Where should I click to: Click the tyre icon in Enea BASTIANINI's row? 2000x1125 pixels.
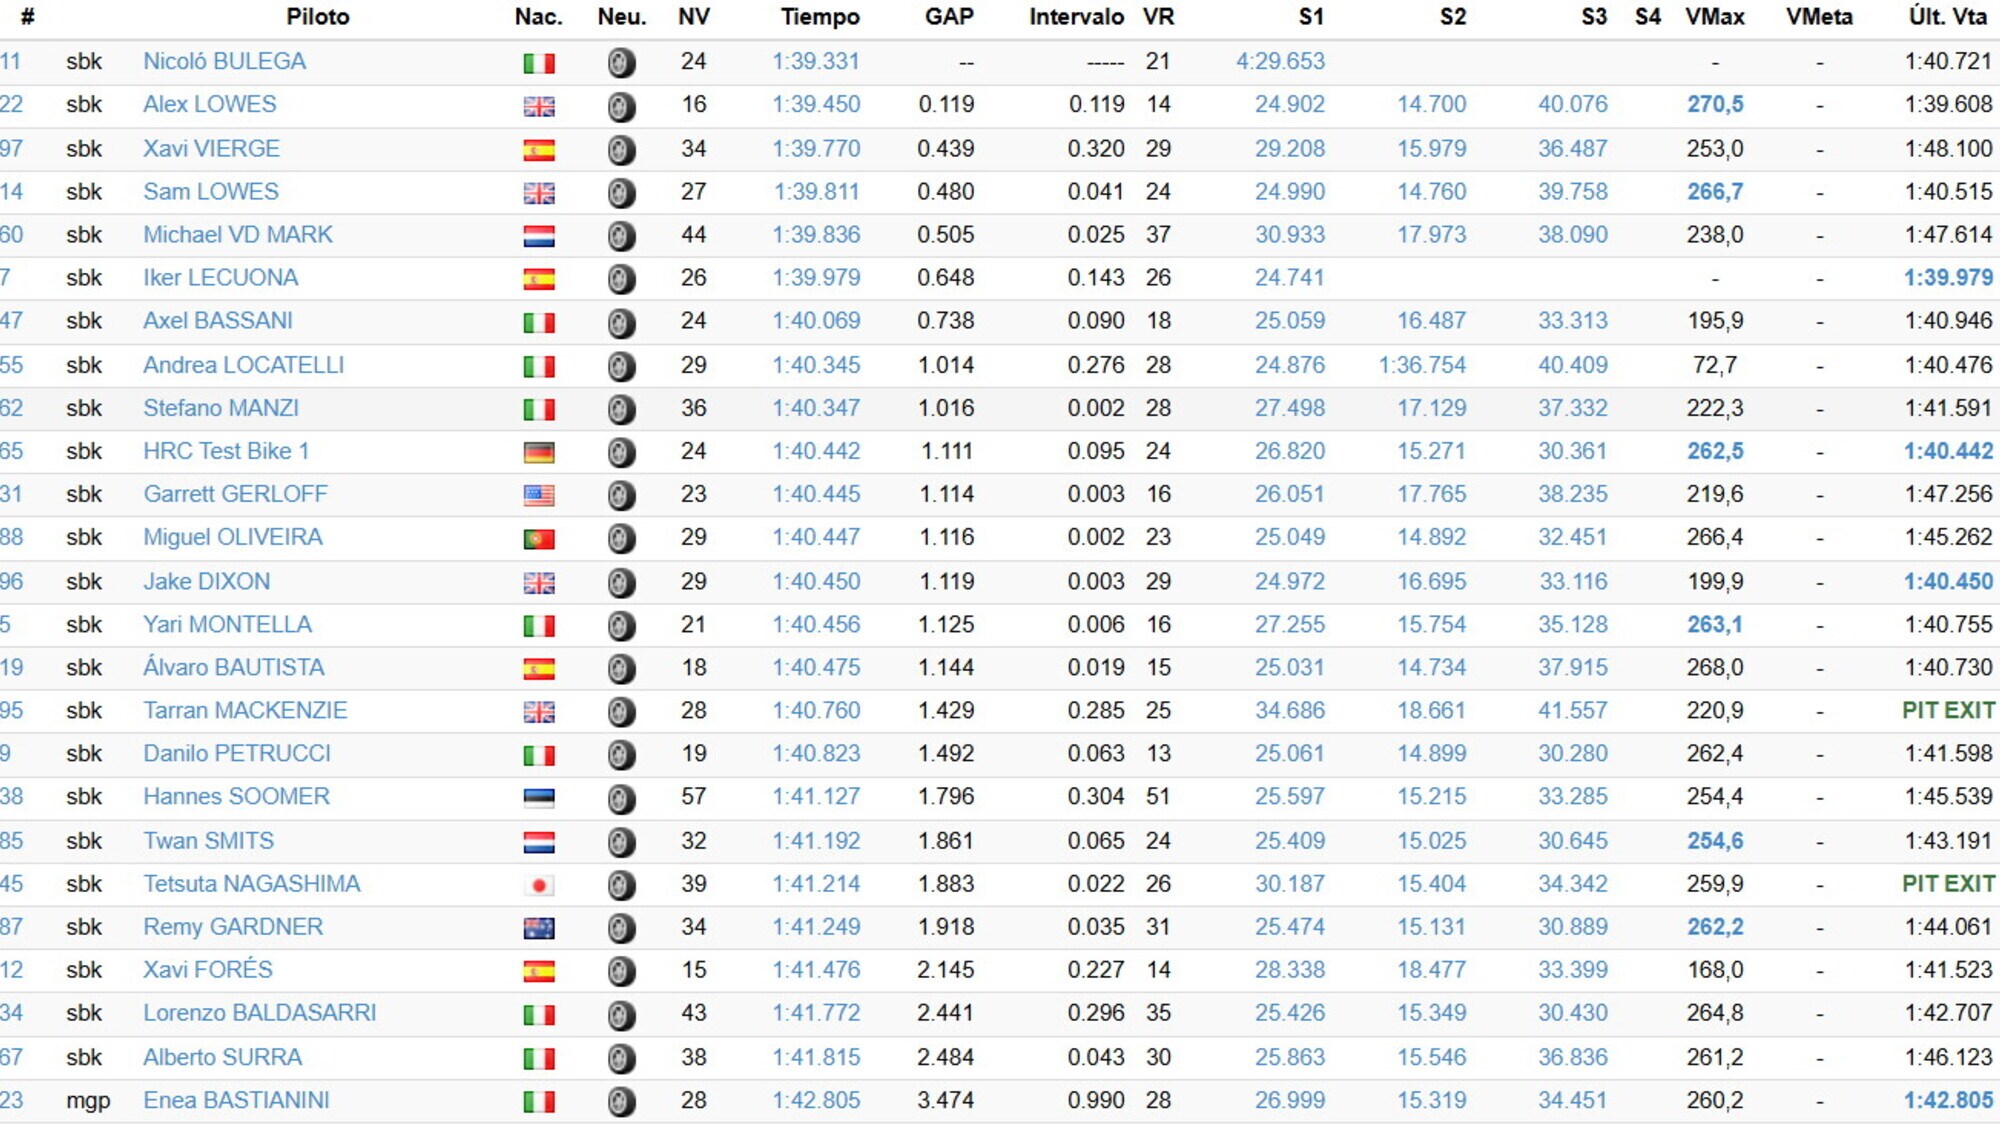(x=621, y=1102)
